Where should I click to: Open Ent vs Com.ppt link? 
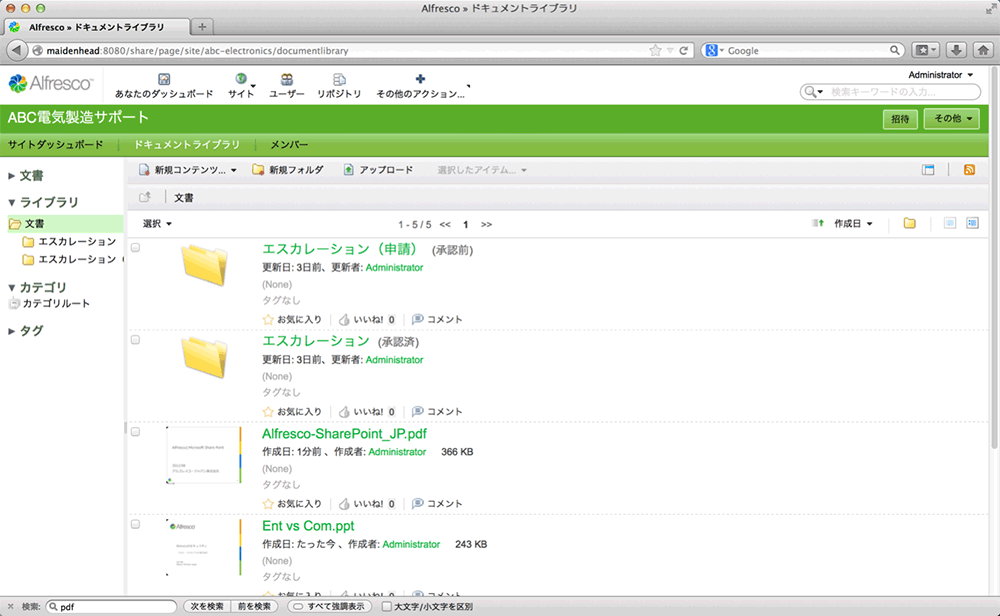(x=308, y=526)
